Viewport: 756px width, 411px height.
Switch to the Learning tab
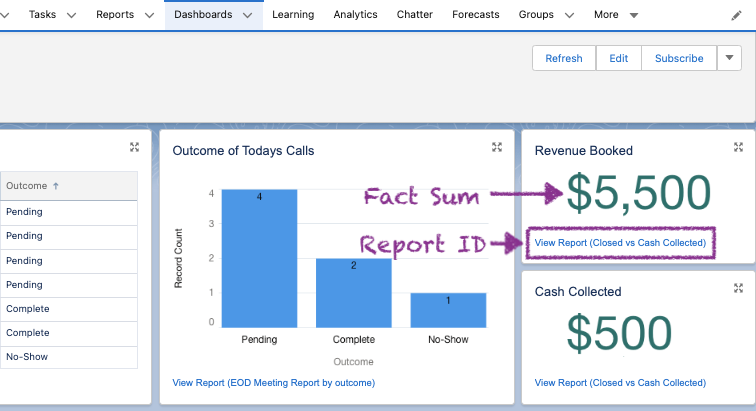tap(292, 15)
